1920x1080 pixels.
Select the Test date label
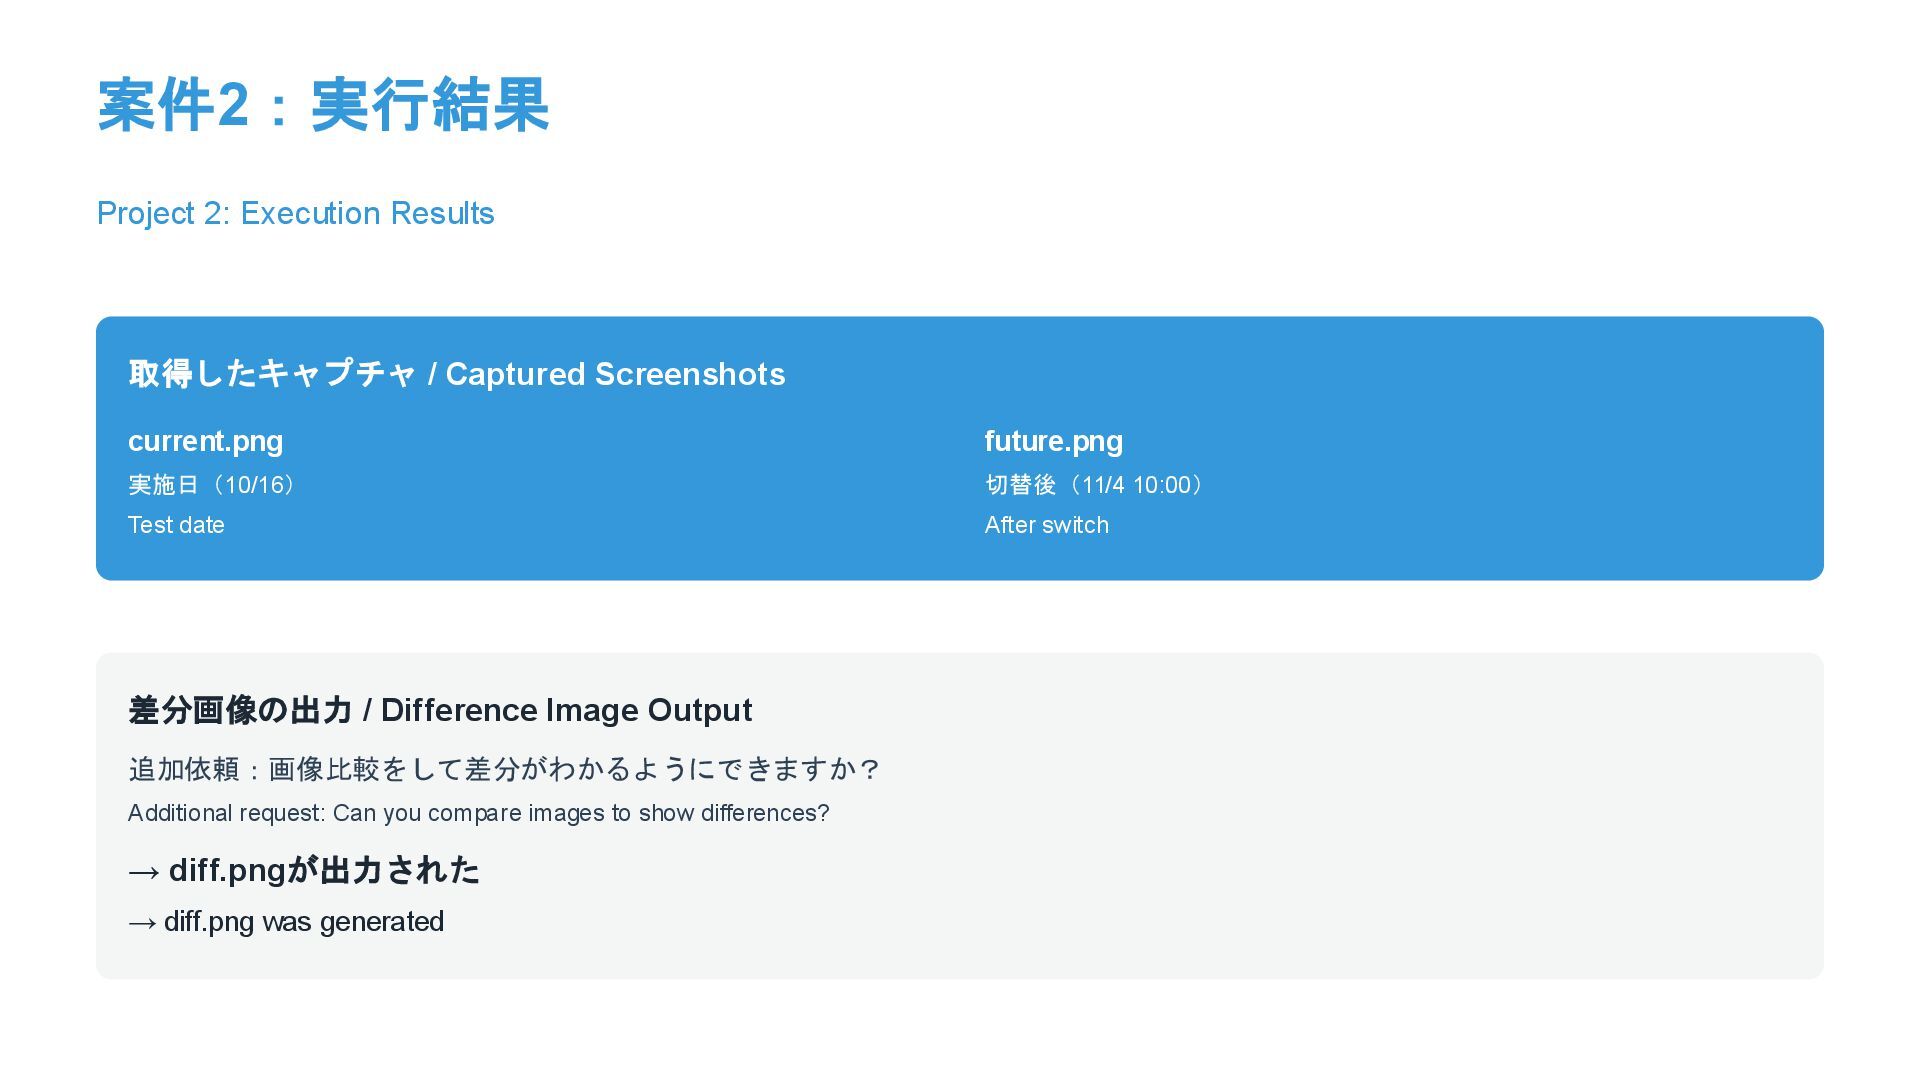click(176, 525)
